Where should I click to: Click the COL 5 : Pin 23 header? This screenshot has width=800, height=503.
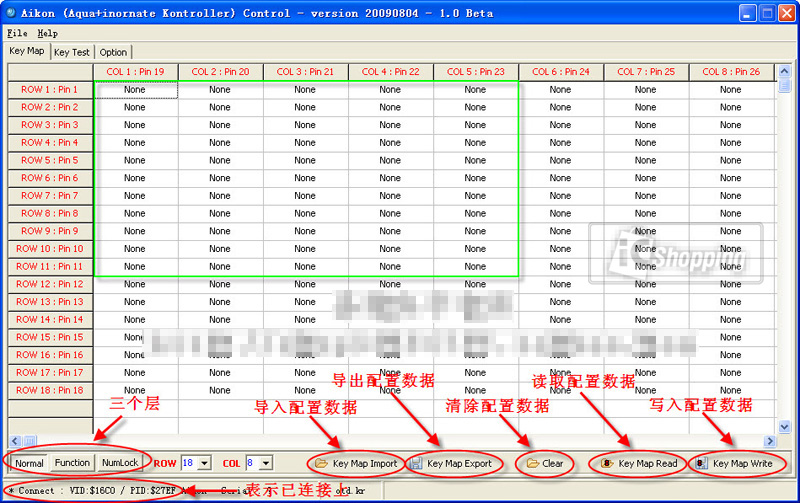[475, 72]
